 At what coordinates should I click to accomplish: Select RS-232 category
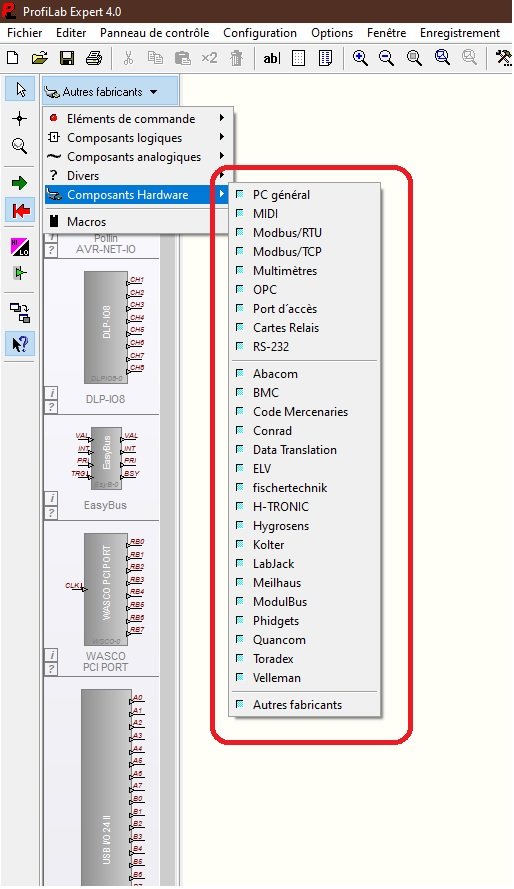coord(305,346)
